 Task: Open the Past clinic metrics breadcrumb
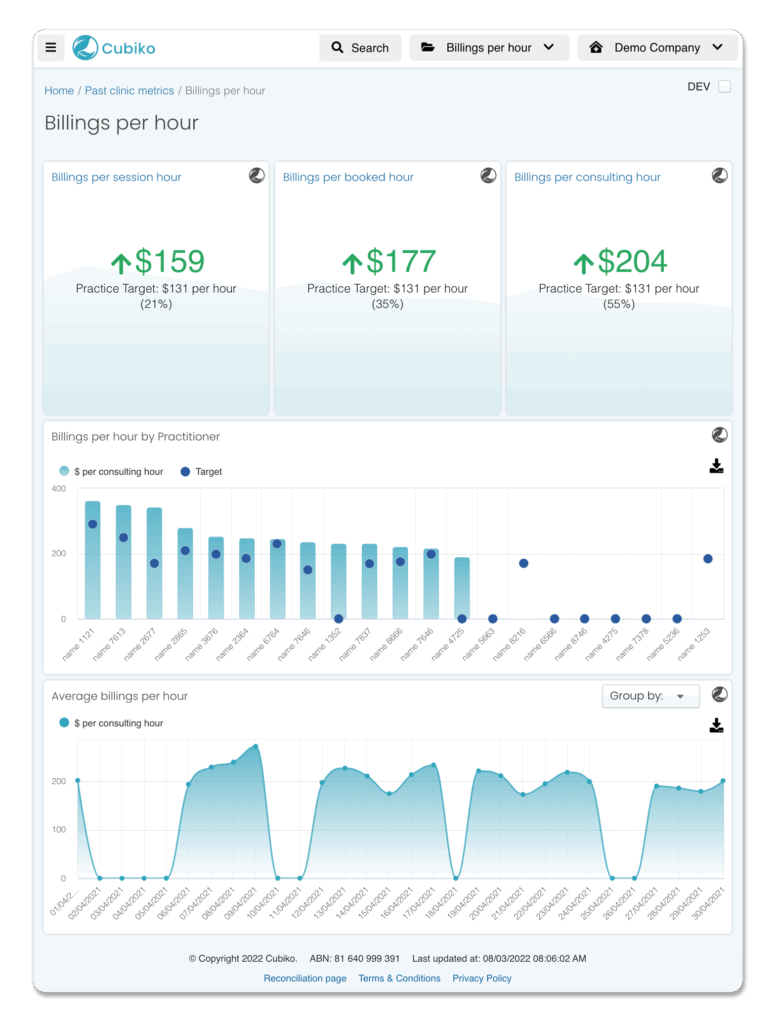[129, 91]
